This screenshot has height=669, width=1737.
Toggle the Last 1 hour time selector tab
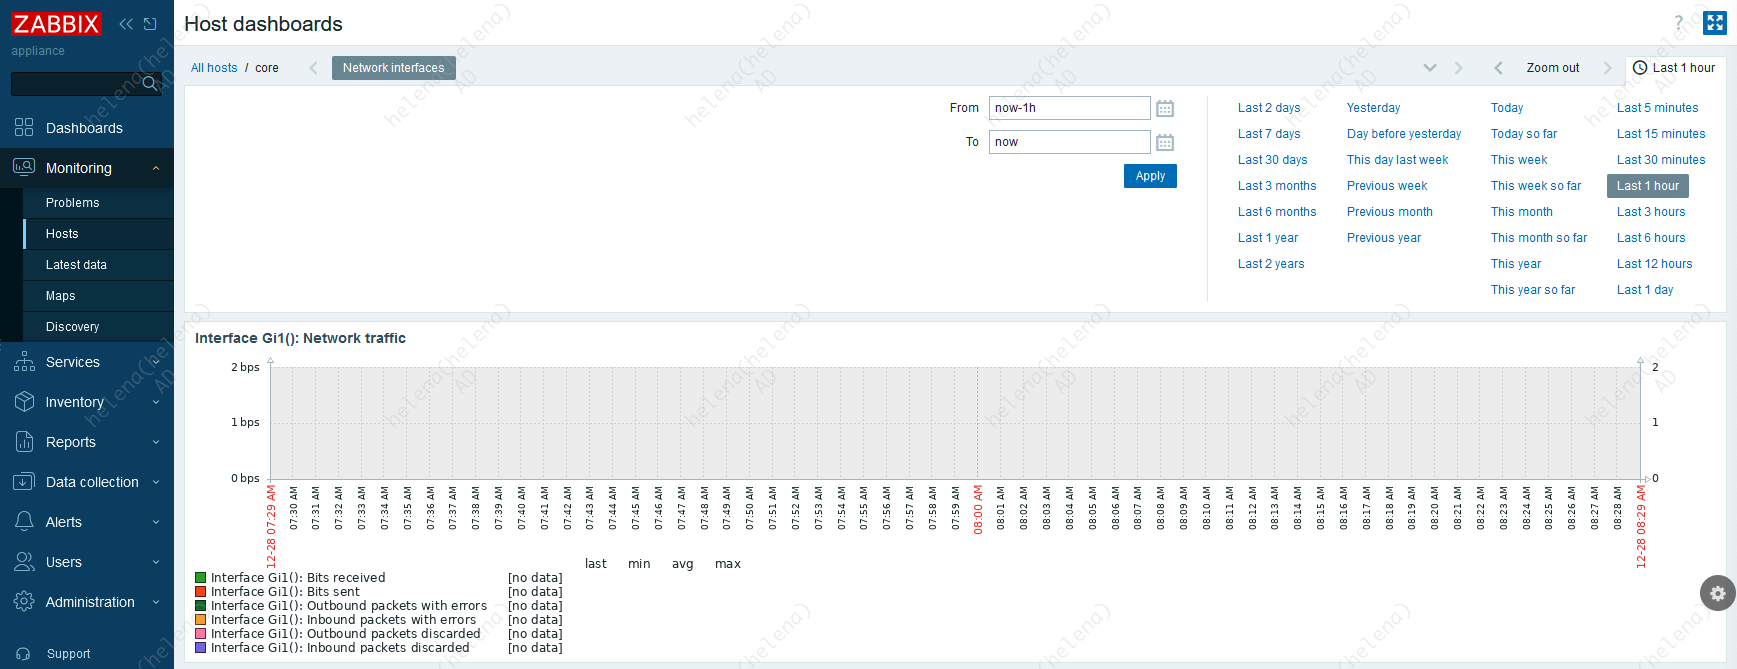pos(1674,68)
